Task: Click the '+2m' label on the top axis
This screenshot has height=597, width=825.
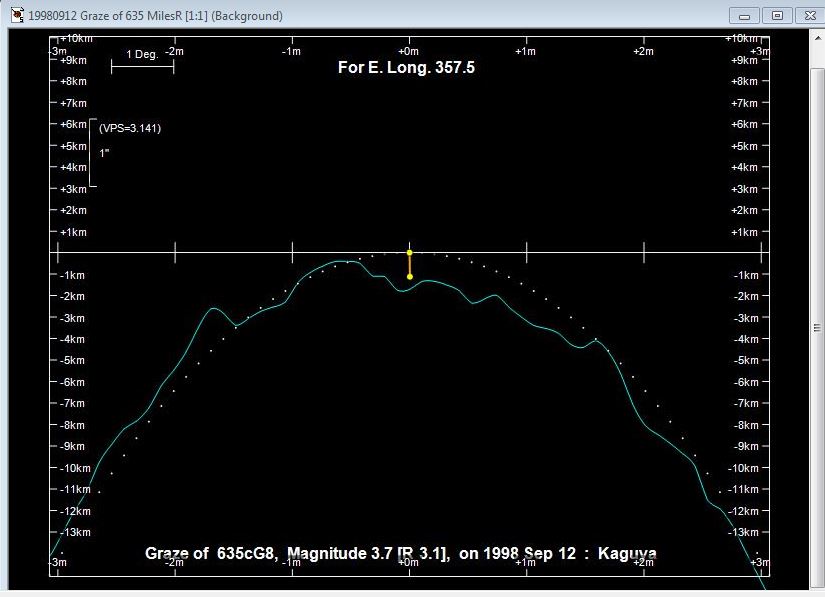Action: point(643,51)
